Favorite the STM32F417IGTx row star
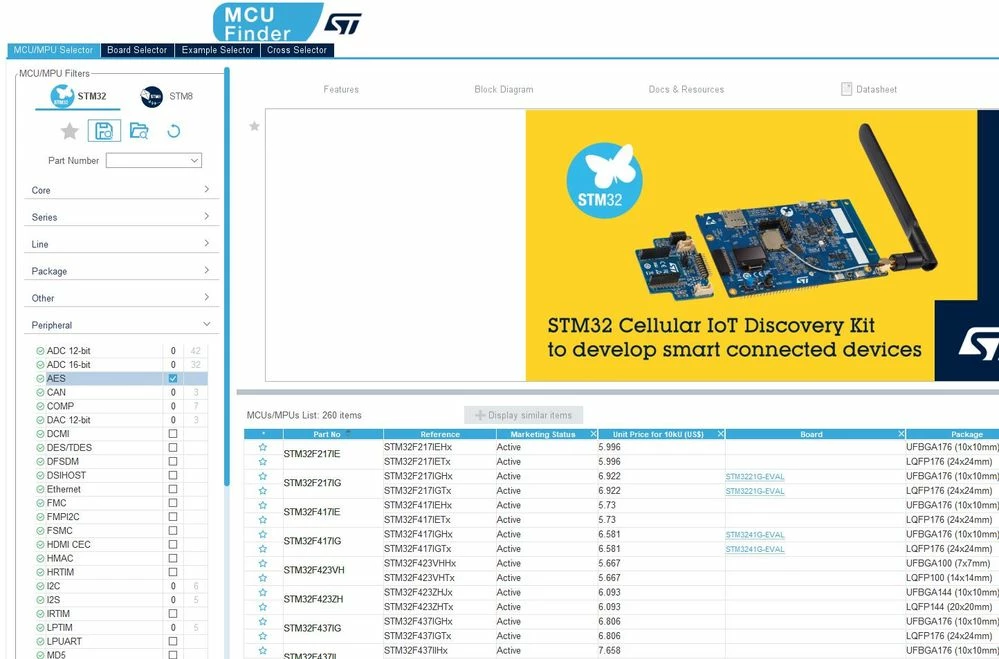Image resolution: width=999 pixels, height=659 pixels. 262,549
